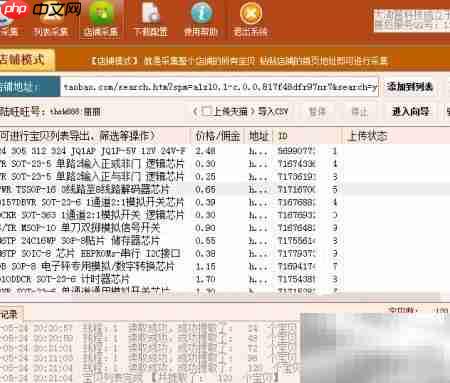Click the price cell 2.48
The height and width of the screenshot is (383, 450).
pyautogui.click(x=205, y=151)
